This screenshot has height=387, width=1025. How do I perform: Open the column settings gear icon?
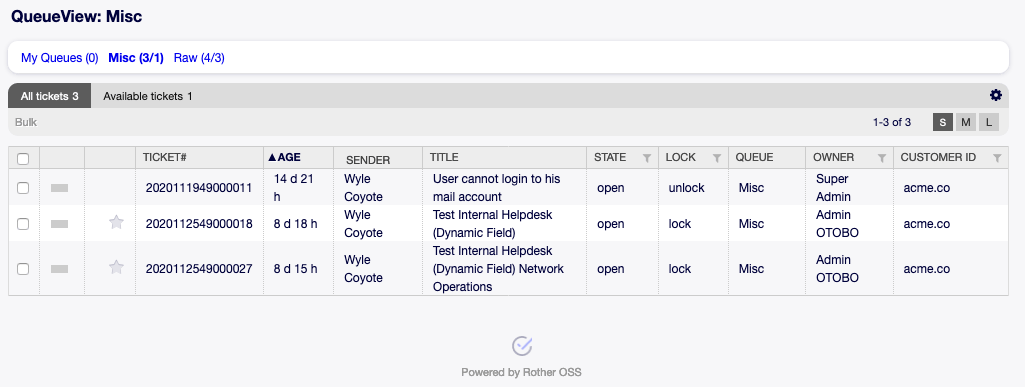[996, 95]
